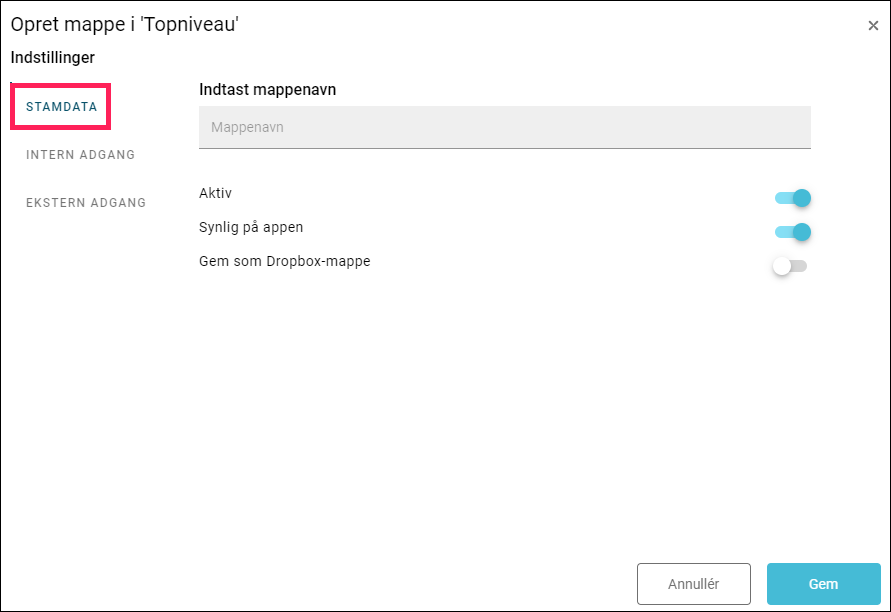Enable Gem som Dropbox-mappe switch
Viewport: 891px width, 612px height.
click(x=790, y=266)
